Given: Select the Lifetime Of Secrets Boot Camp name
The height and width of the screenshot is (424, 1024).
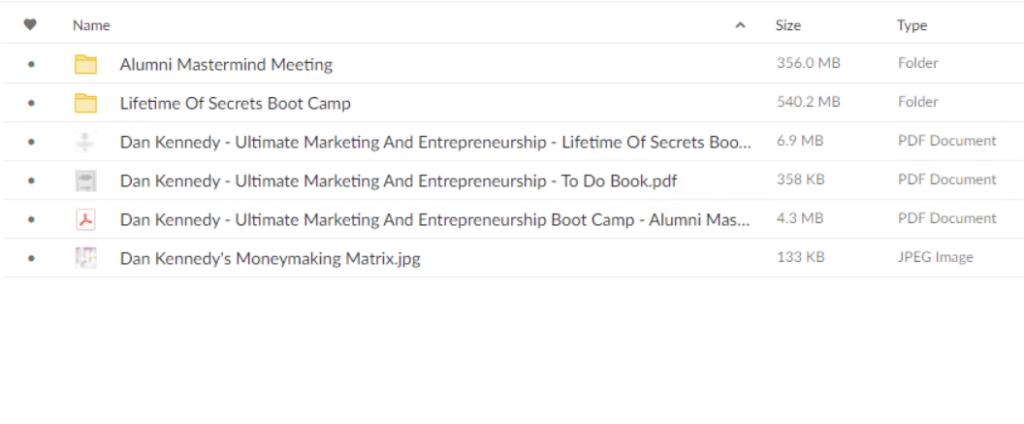Looking at the screenshot, I should click(x=235, y=103).
